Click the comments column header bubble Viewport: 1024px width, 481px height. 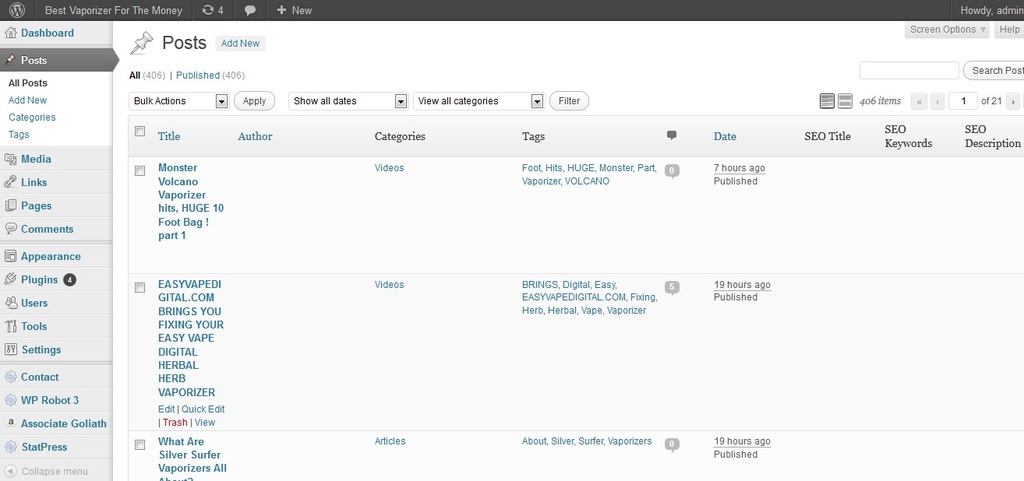point(671,136)
